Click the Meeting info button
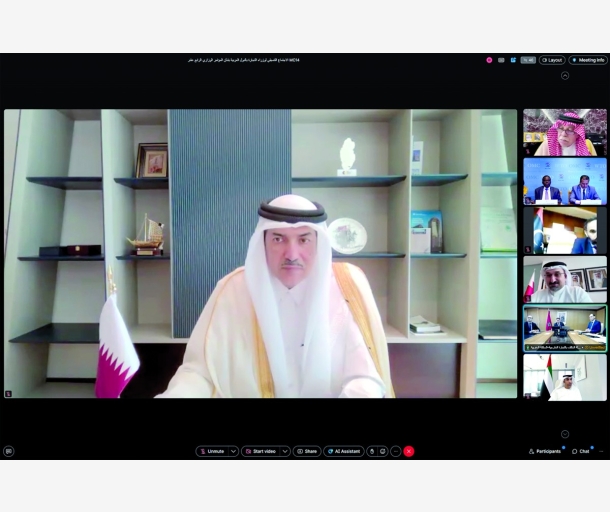610x512 pixels. pos(588,60)
